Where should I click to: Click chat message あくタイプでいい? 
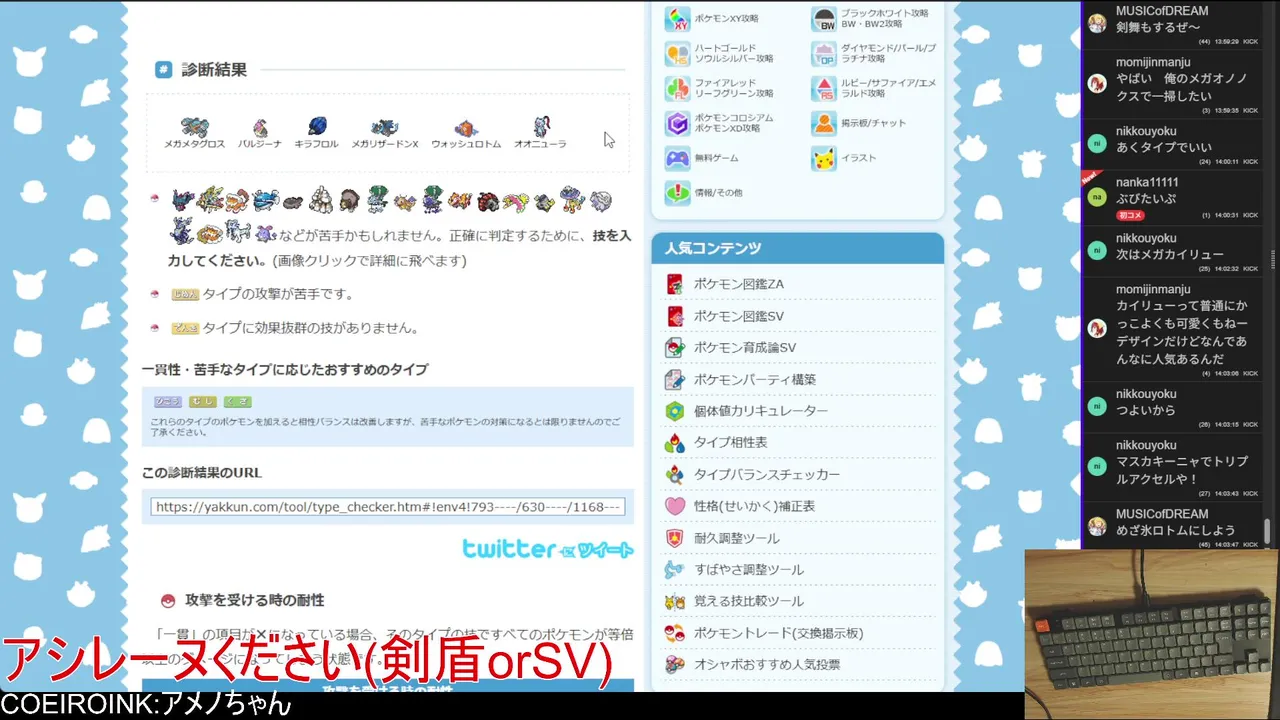click(1164, 147)
